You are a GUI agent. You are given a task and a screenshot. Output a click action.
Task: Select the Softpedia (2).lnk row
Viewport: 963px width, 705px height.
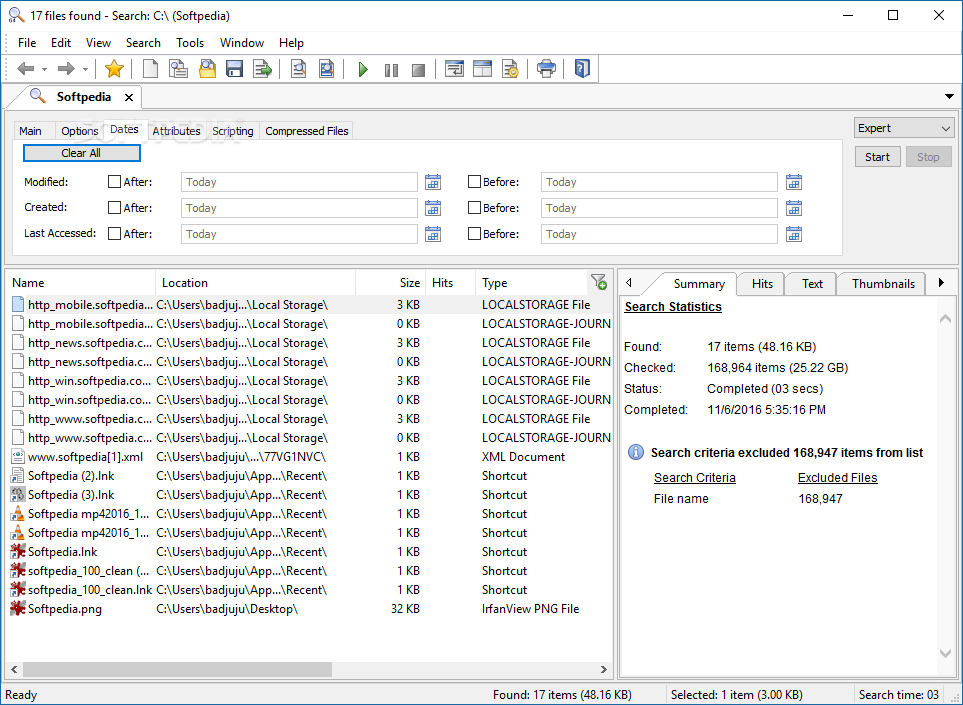point(311,476)
